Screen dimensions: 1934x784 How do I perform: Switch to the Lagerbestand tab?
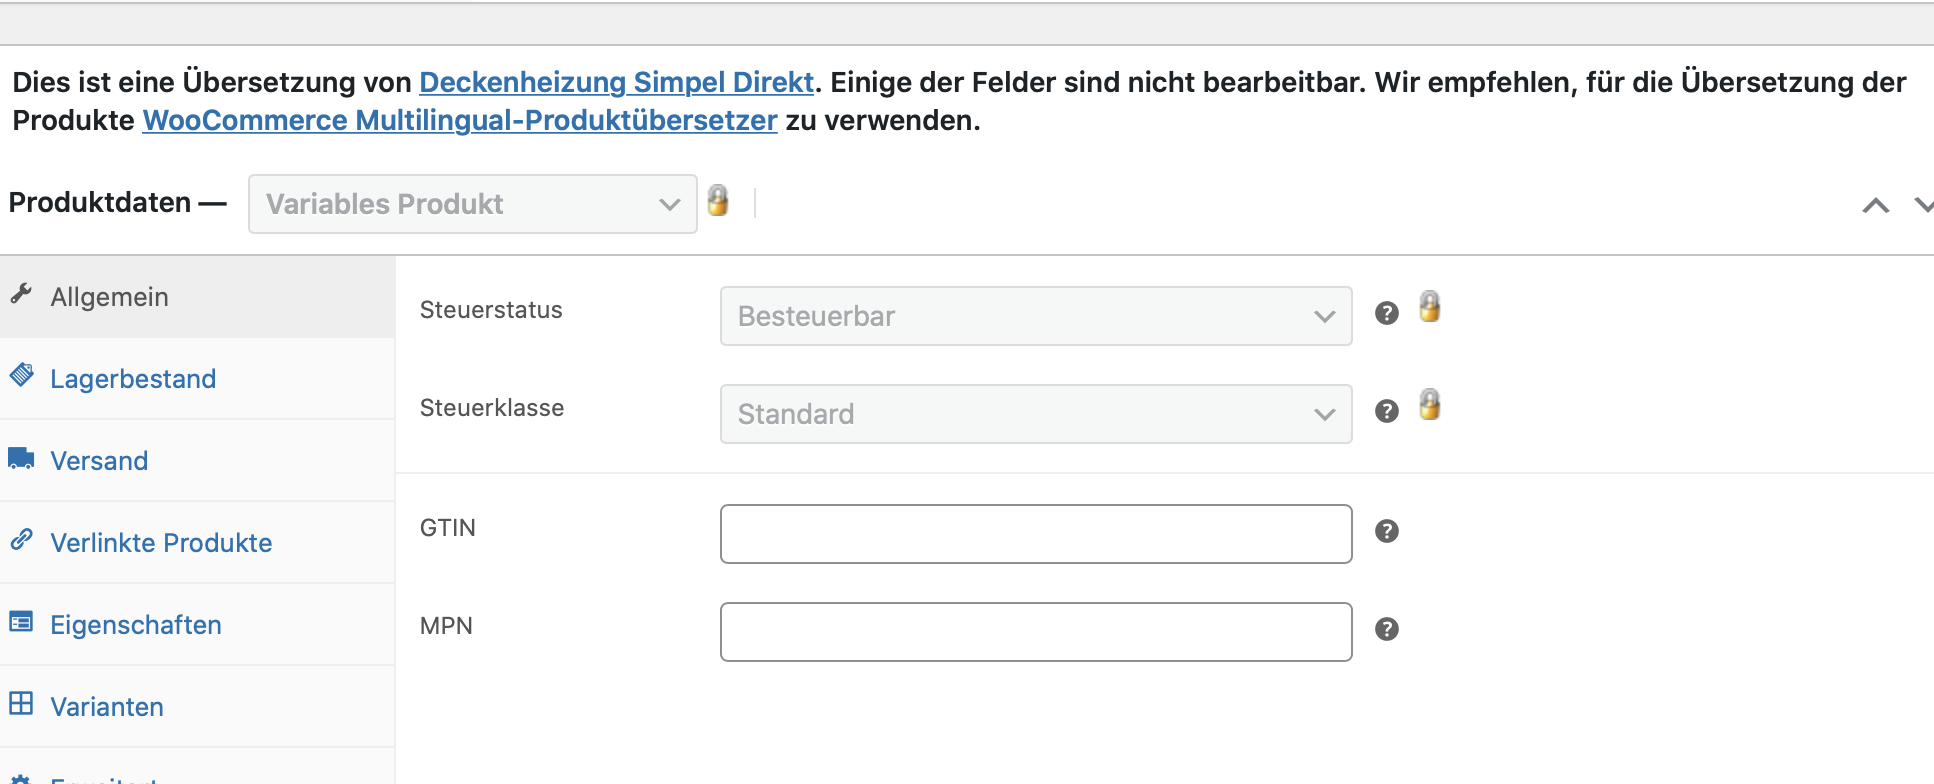point(133,379)
